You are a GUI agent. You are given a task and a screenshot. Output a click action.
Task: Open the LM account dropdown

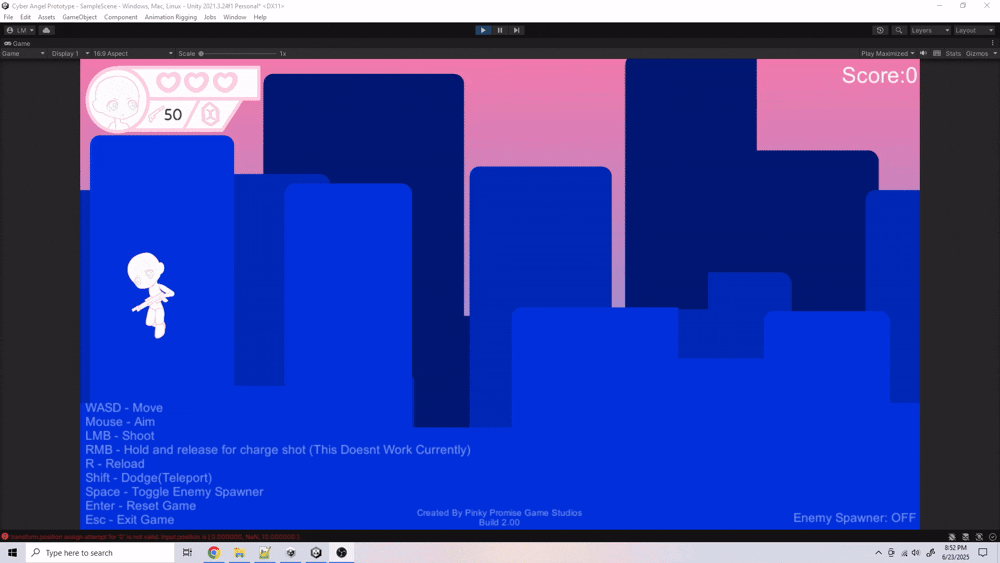coord(20,30)
